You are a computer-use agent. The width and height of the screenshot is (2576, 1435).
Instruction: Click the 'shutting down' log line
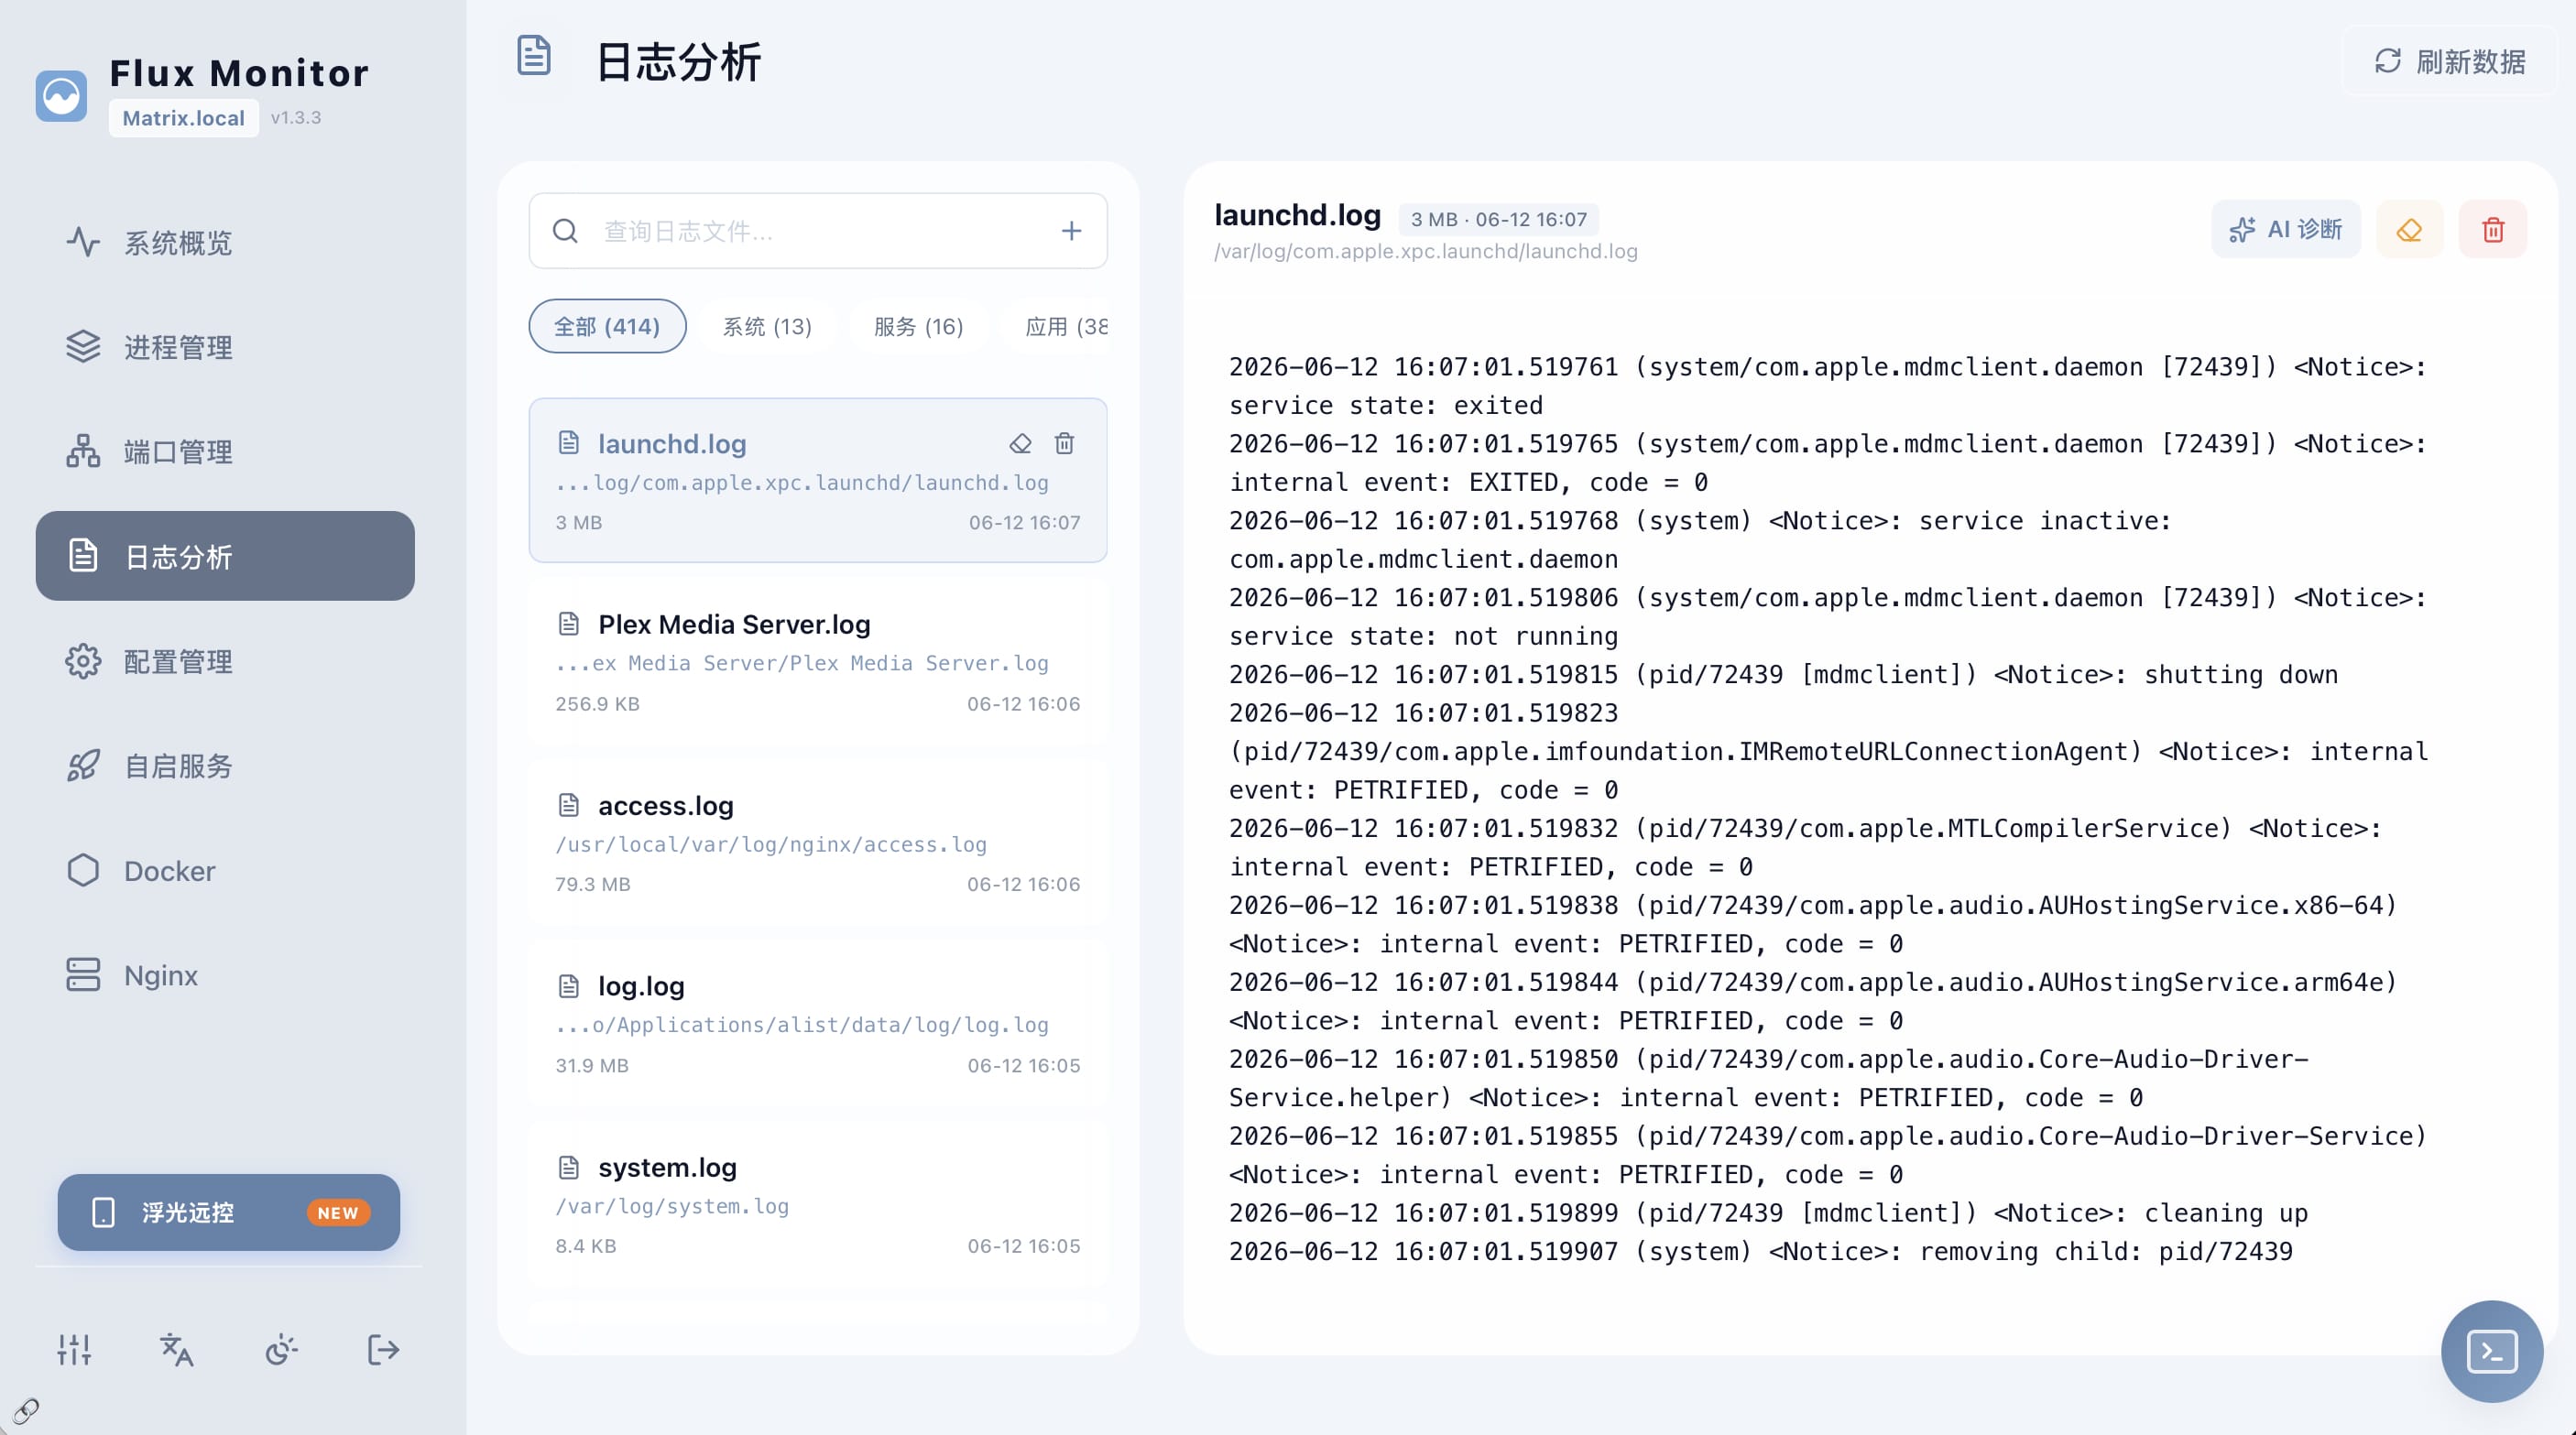coord(1783,674)
